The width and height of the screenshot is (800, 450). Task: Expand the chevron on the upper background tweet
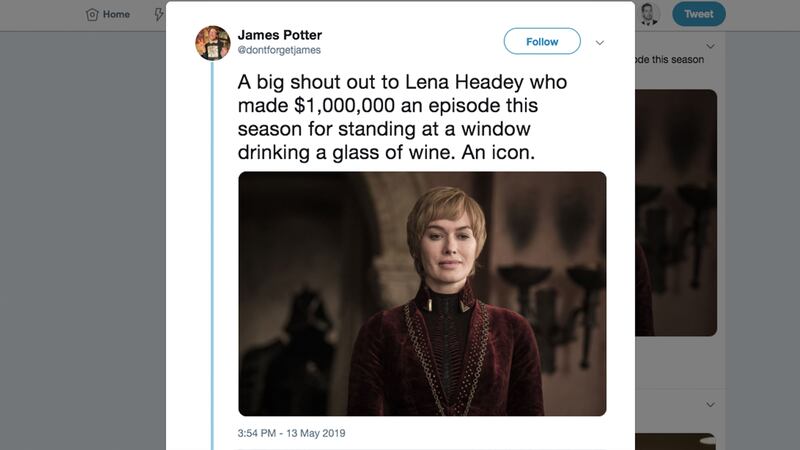[710, 46]
